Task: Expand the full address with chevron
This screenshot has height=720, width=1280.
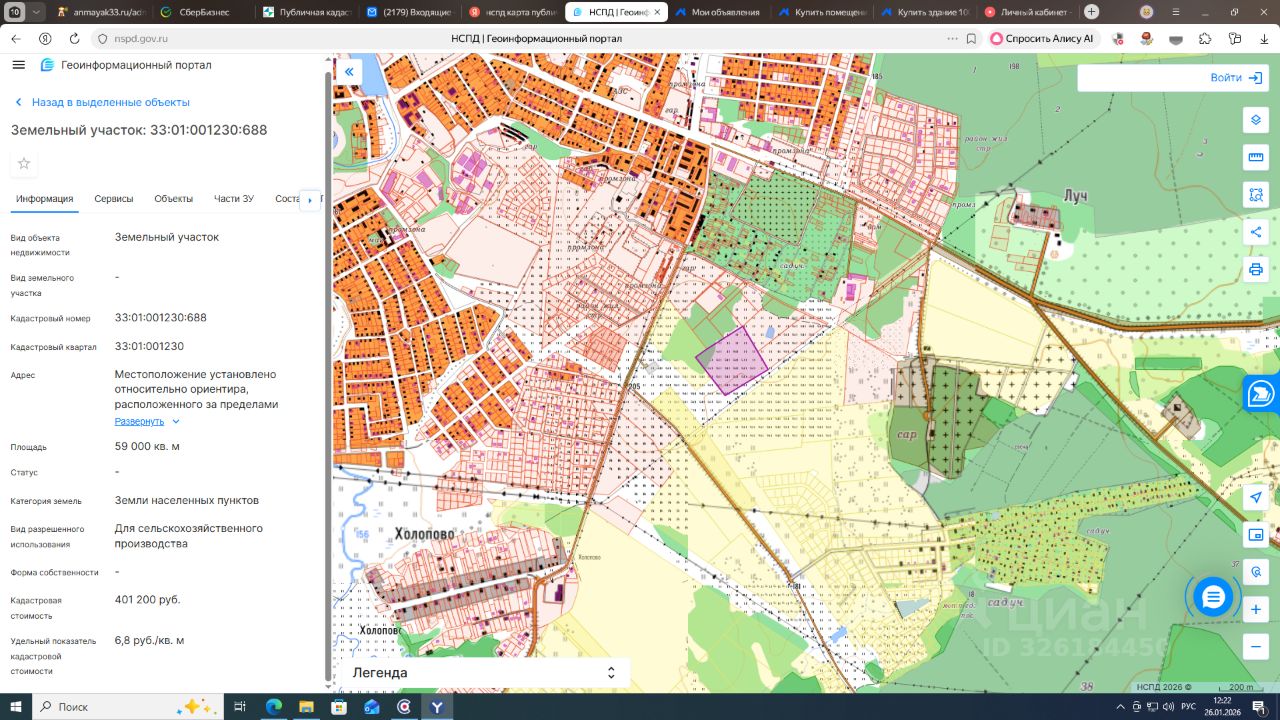Action: pos(176,422)
